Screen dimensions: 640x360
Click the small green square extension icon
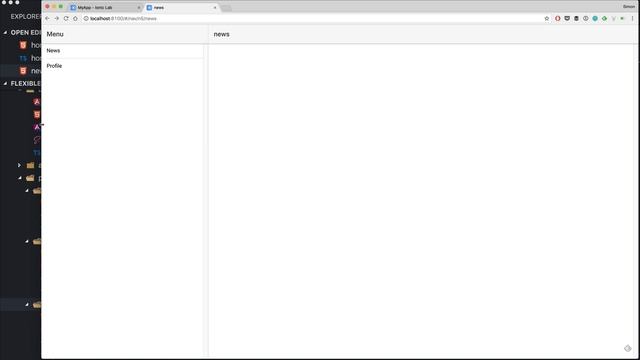click(x=622, y=18)
